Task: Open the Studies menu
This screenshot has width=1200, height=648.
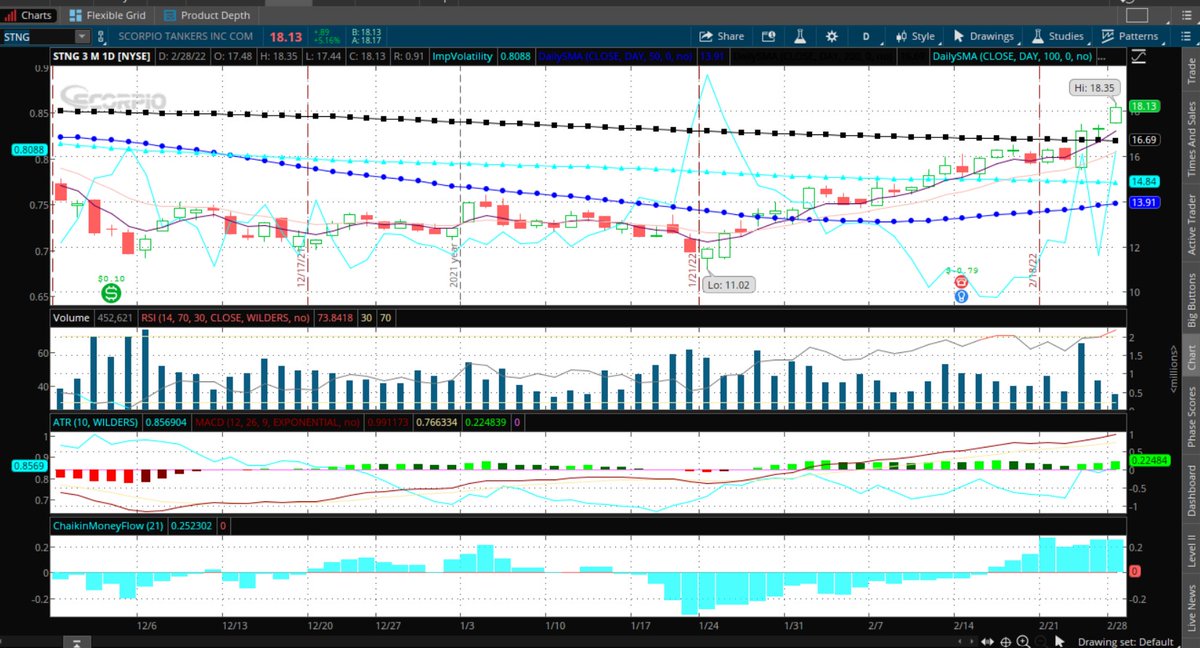Action: click(1060, 36)
